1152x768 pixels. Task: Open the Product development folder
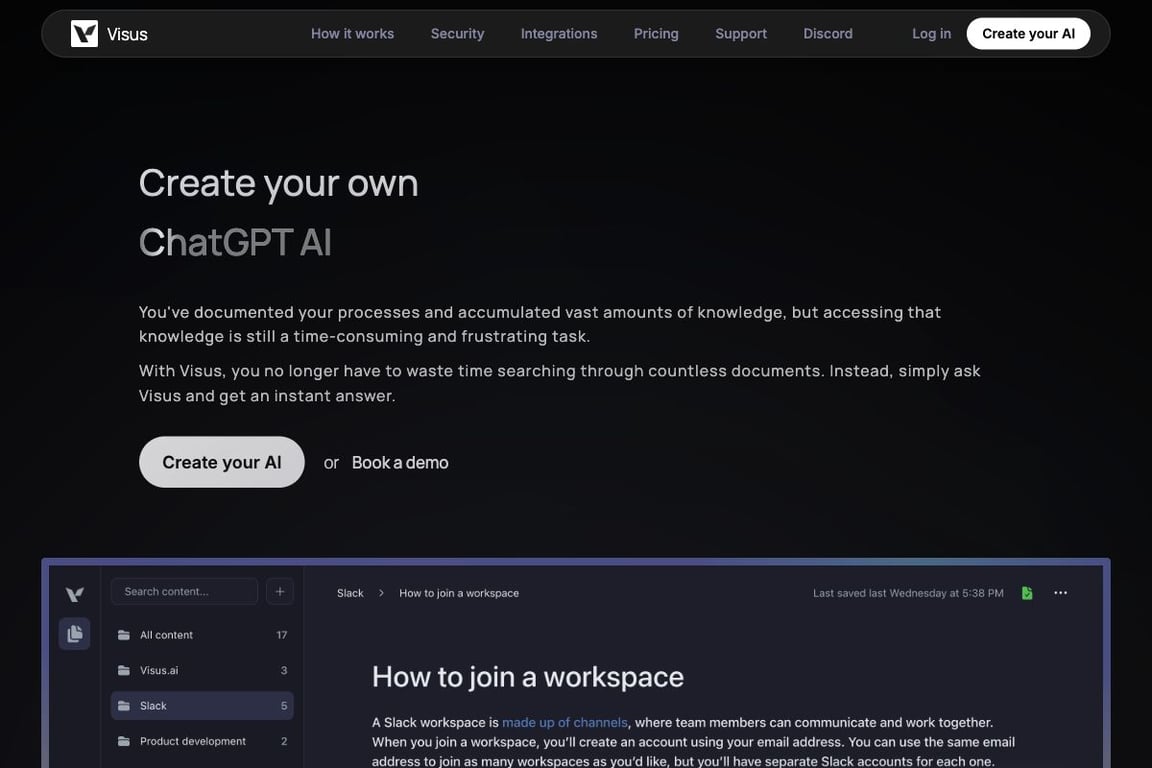click(x=202, y=741)
